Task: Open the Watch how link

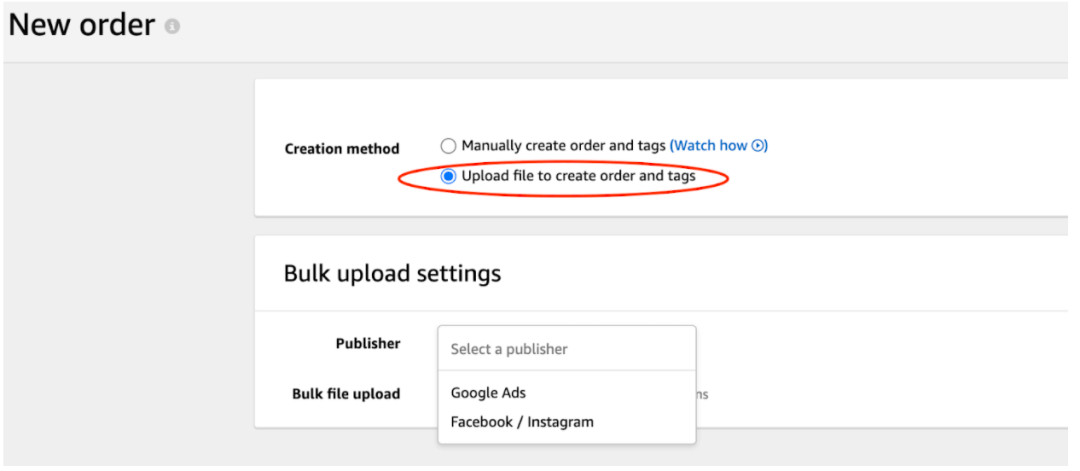Action: (x=711, y=146)
